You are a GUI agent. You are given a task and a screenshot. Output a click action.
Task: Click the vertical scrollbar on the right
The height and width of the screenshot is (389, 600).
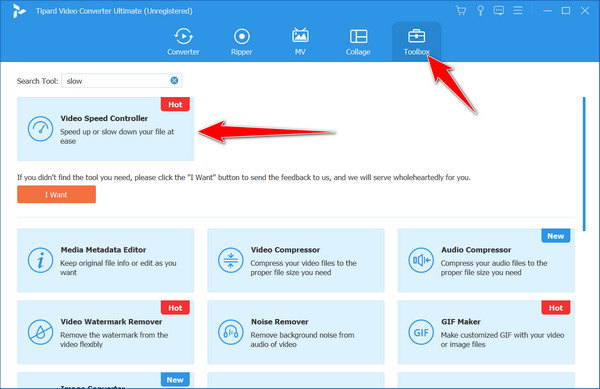(584, 164)
